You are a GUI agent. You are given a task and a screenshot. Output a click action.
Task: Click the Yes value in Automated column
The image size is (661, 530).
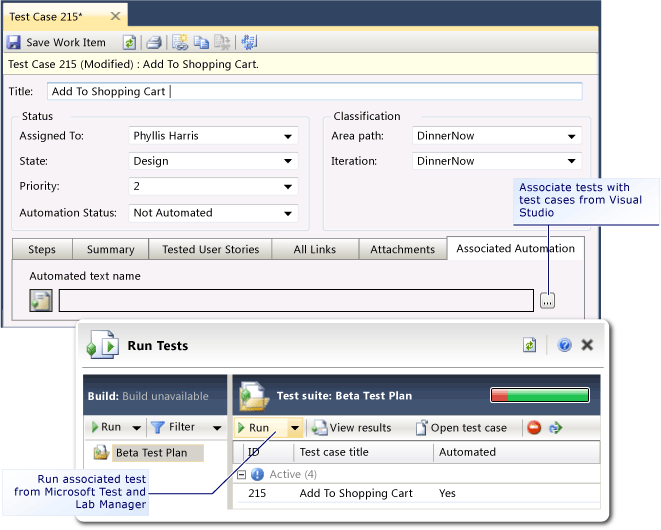447,493
